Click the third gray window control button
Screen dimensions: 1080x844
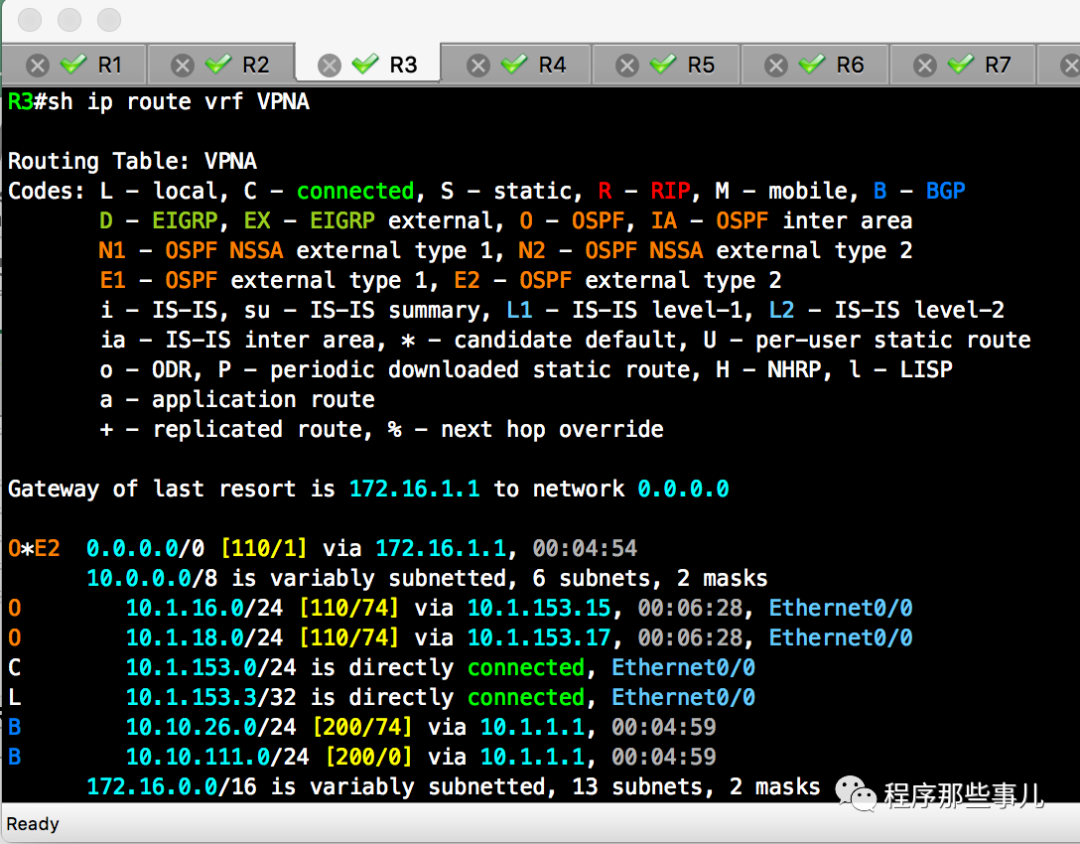pyautogui.click(x=109, y=19)
